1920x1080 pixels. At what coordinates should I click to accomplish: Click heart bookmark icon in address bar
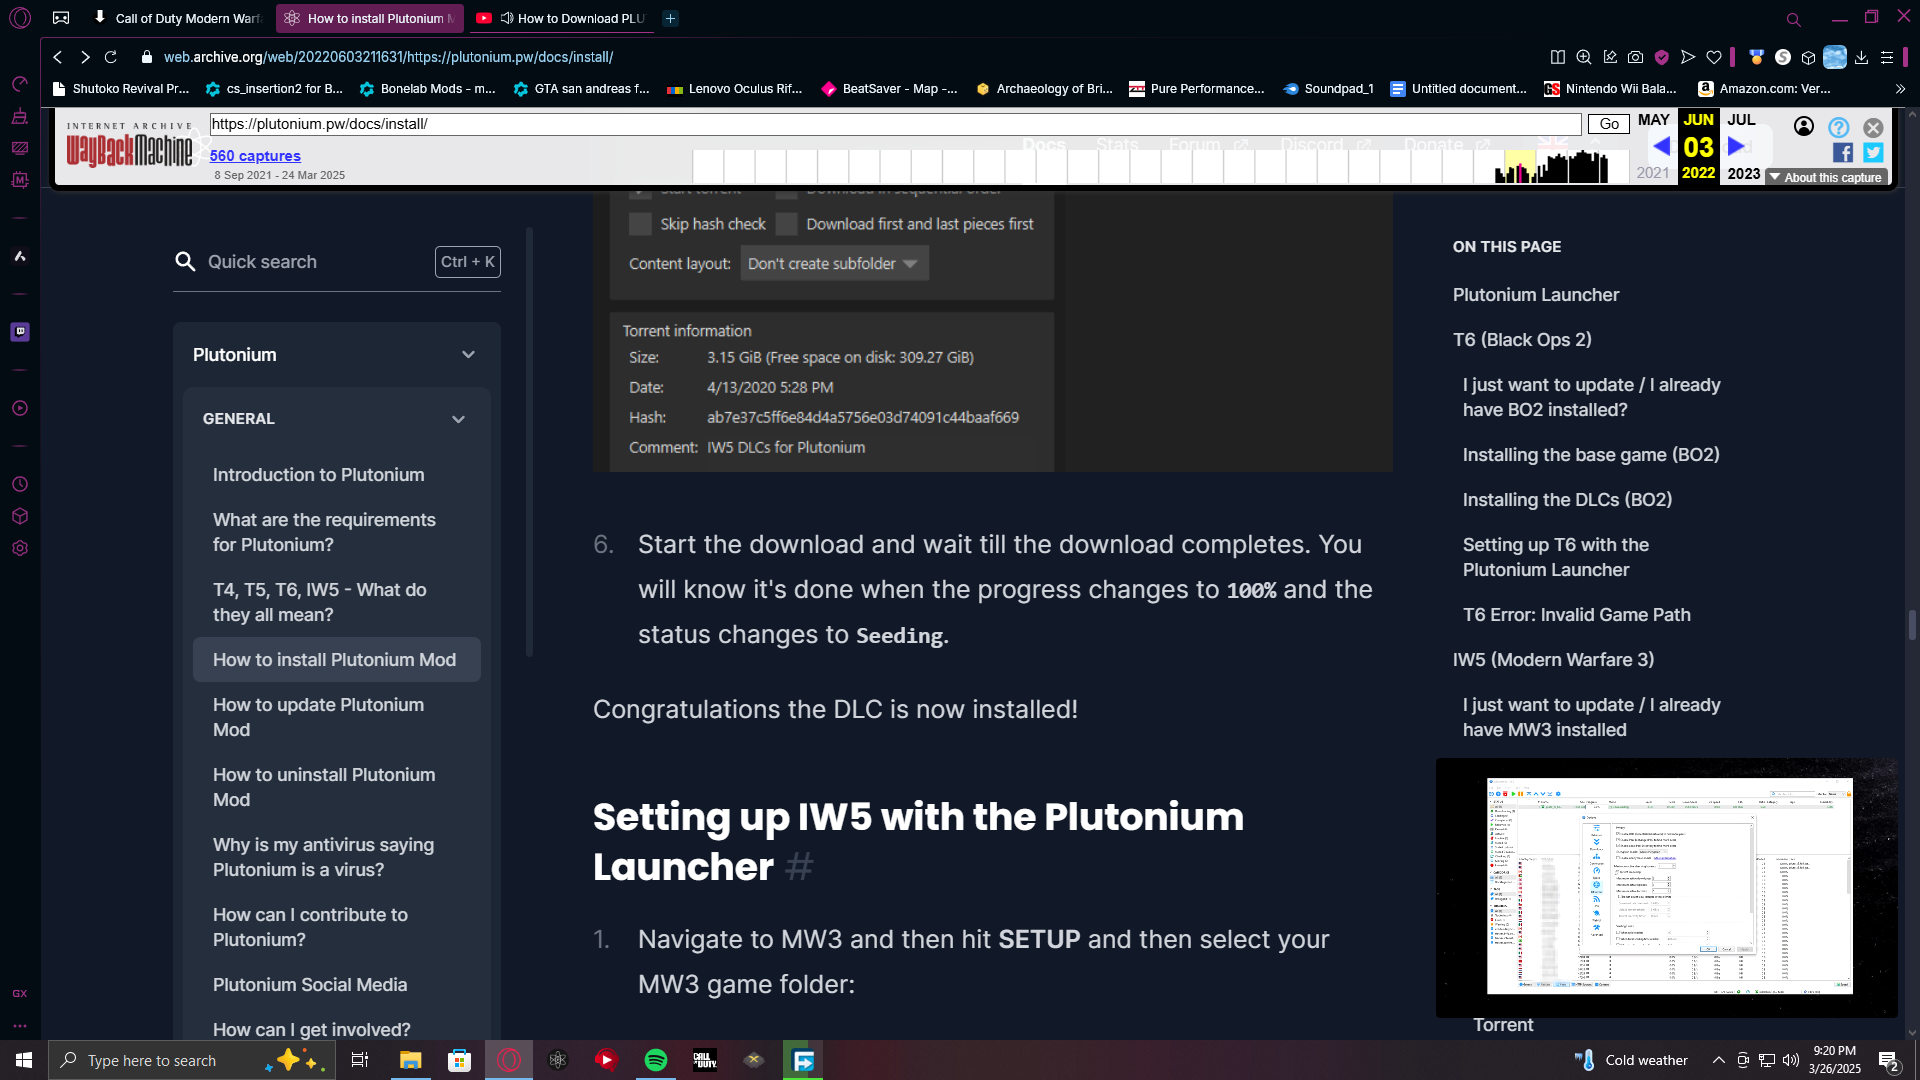(1714, 57)
